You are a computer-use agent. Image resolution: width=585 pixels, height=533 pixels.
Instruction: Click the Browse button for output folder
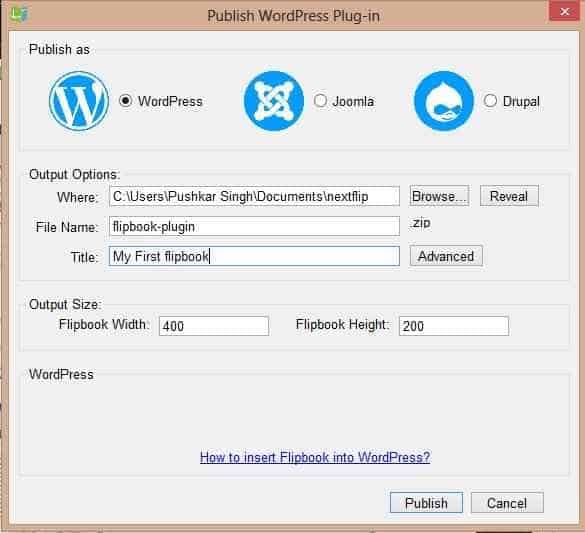pyautogui.click(x=439, y=196)
